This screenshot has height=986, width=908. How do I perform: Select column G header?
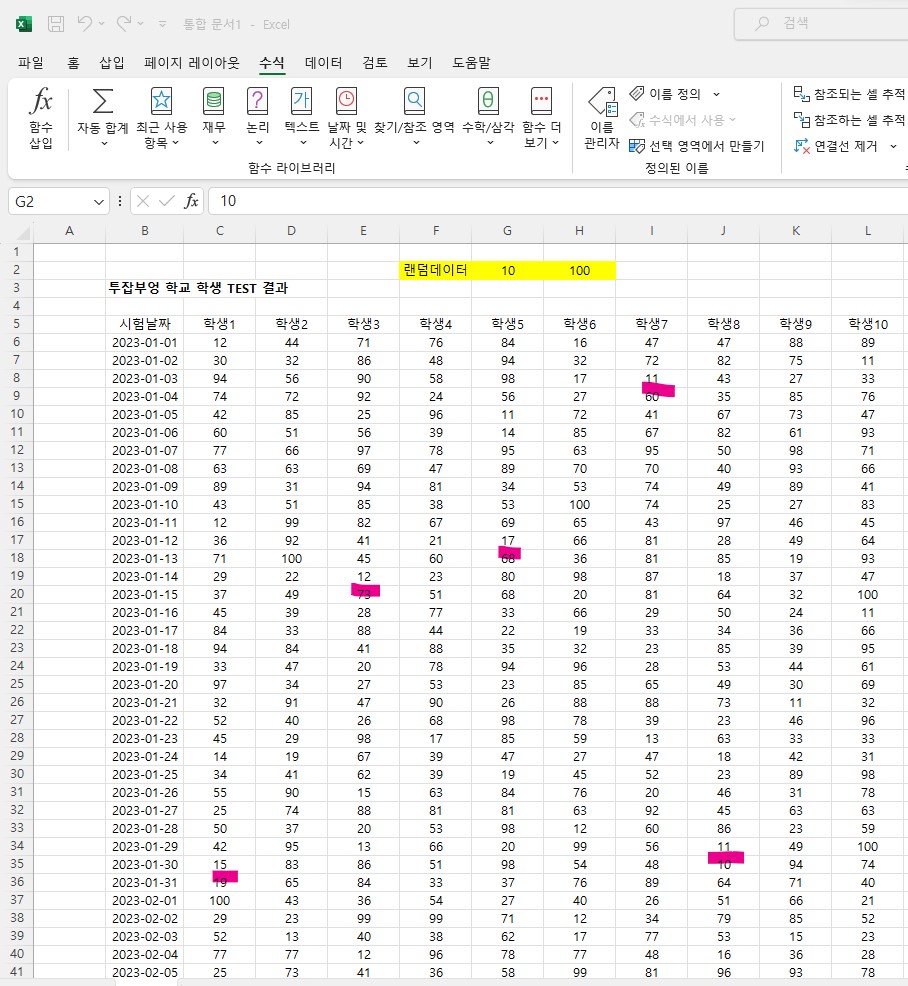[507, 231]
